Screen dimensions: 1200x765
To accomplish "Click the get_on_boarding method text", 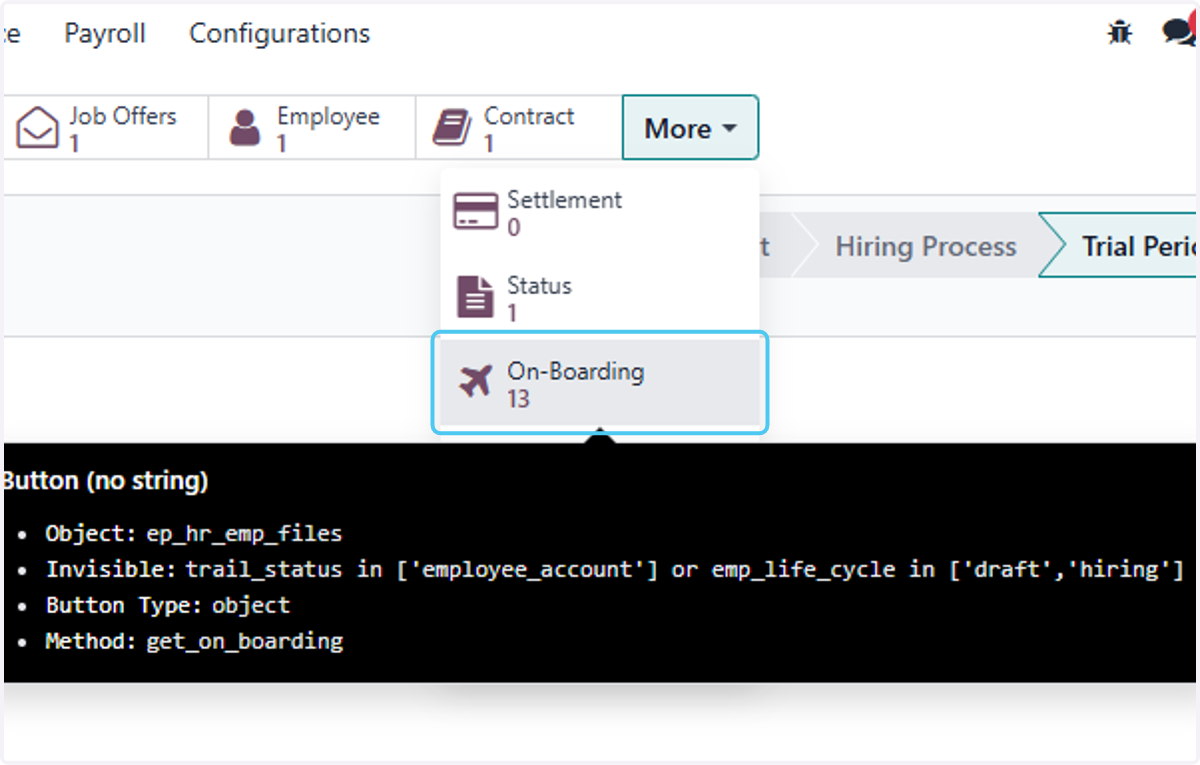I will coord(244,641).
